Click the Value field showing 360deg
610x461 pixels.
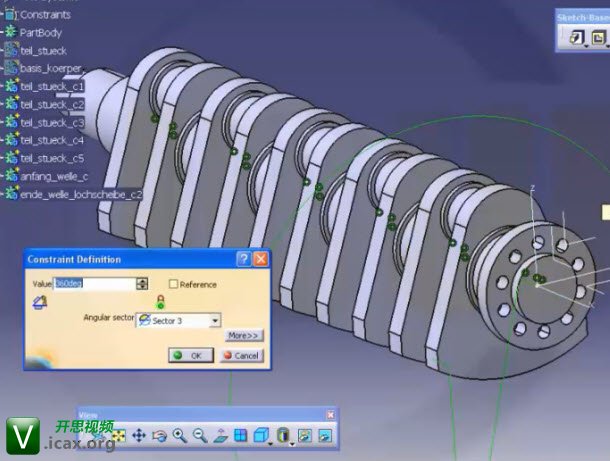pyautogui.click(x=95, y=284)
